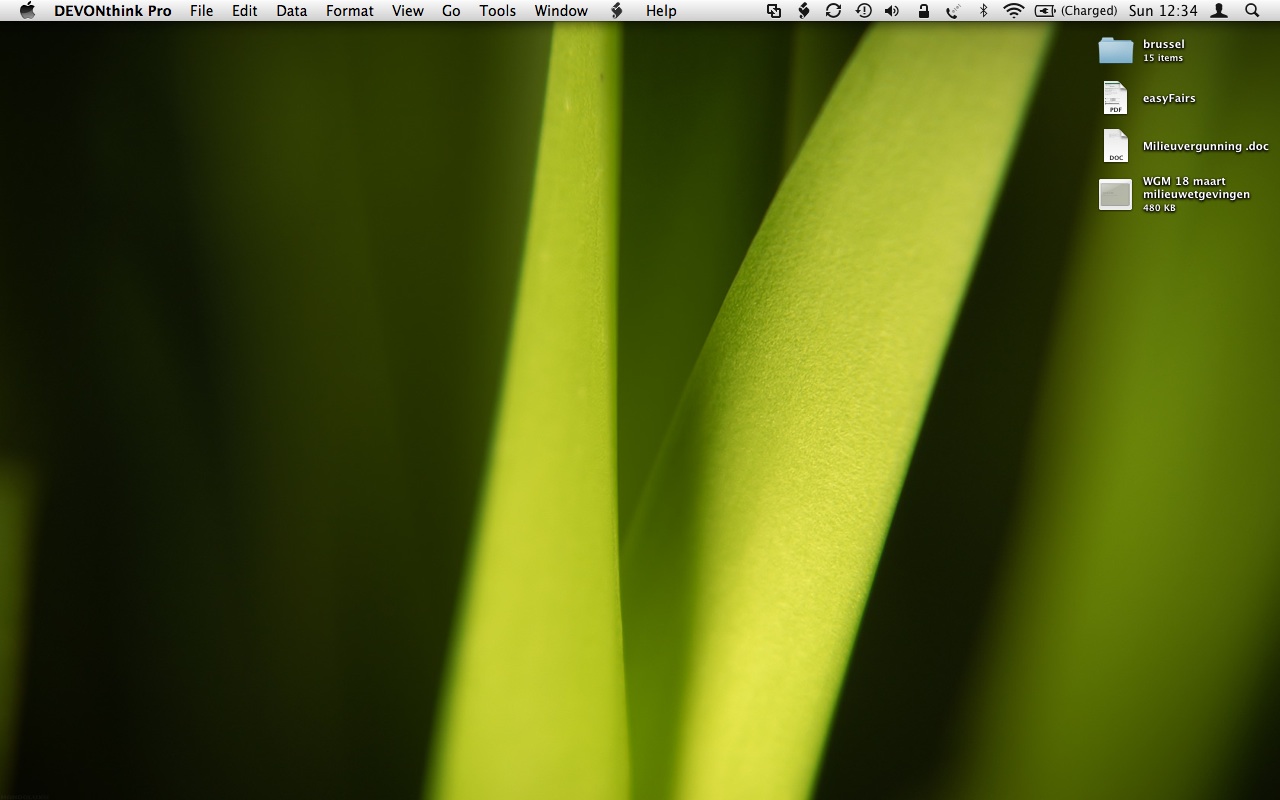This screenshot has height=800, width=1280.
Task: Click the phone modem status icon
Action: point(953,11)
